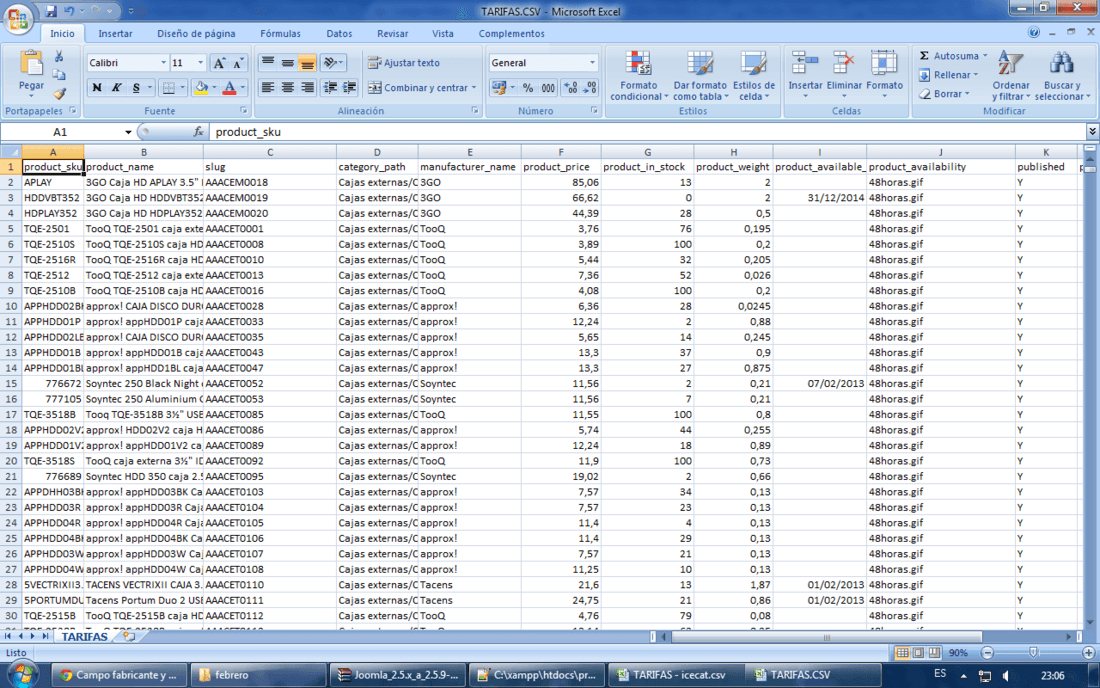Open Buscar y seleccionar menu
The width and height of the screenshot is (1100, 688).
point(1062,76)
